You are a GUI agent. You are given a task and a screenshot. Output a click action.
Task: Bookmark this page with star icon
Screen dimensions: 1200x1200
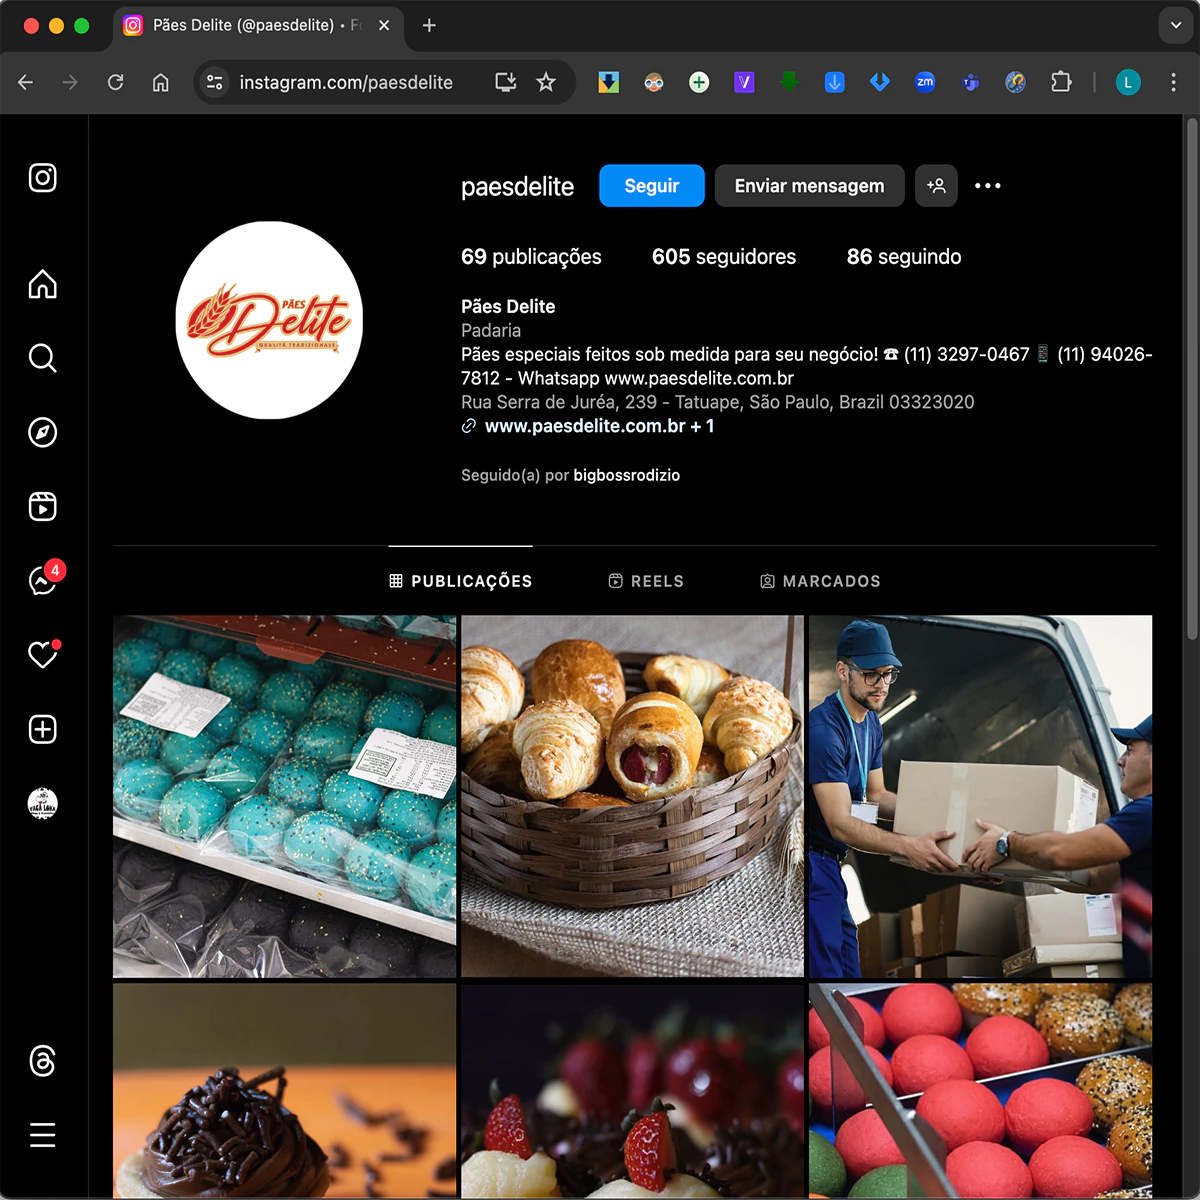pyautogui.click(x=546, y=82)
